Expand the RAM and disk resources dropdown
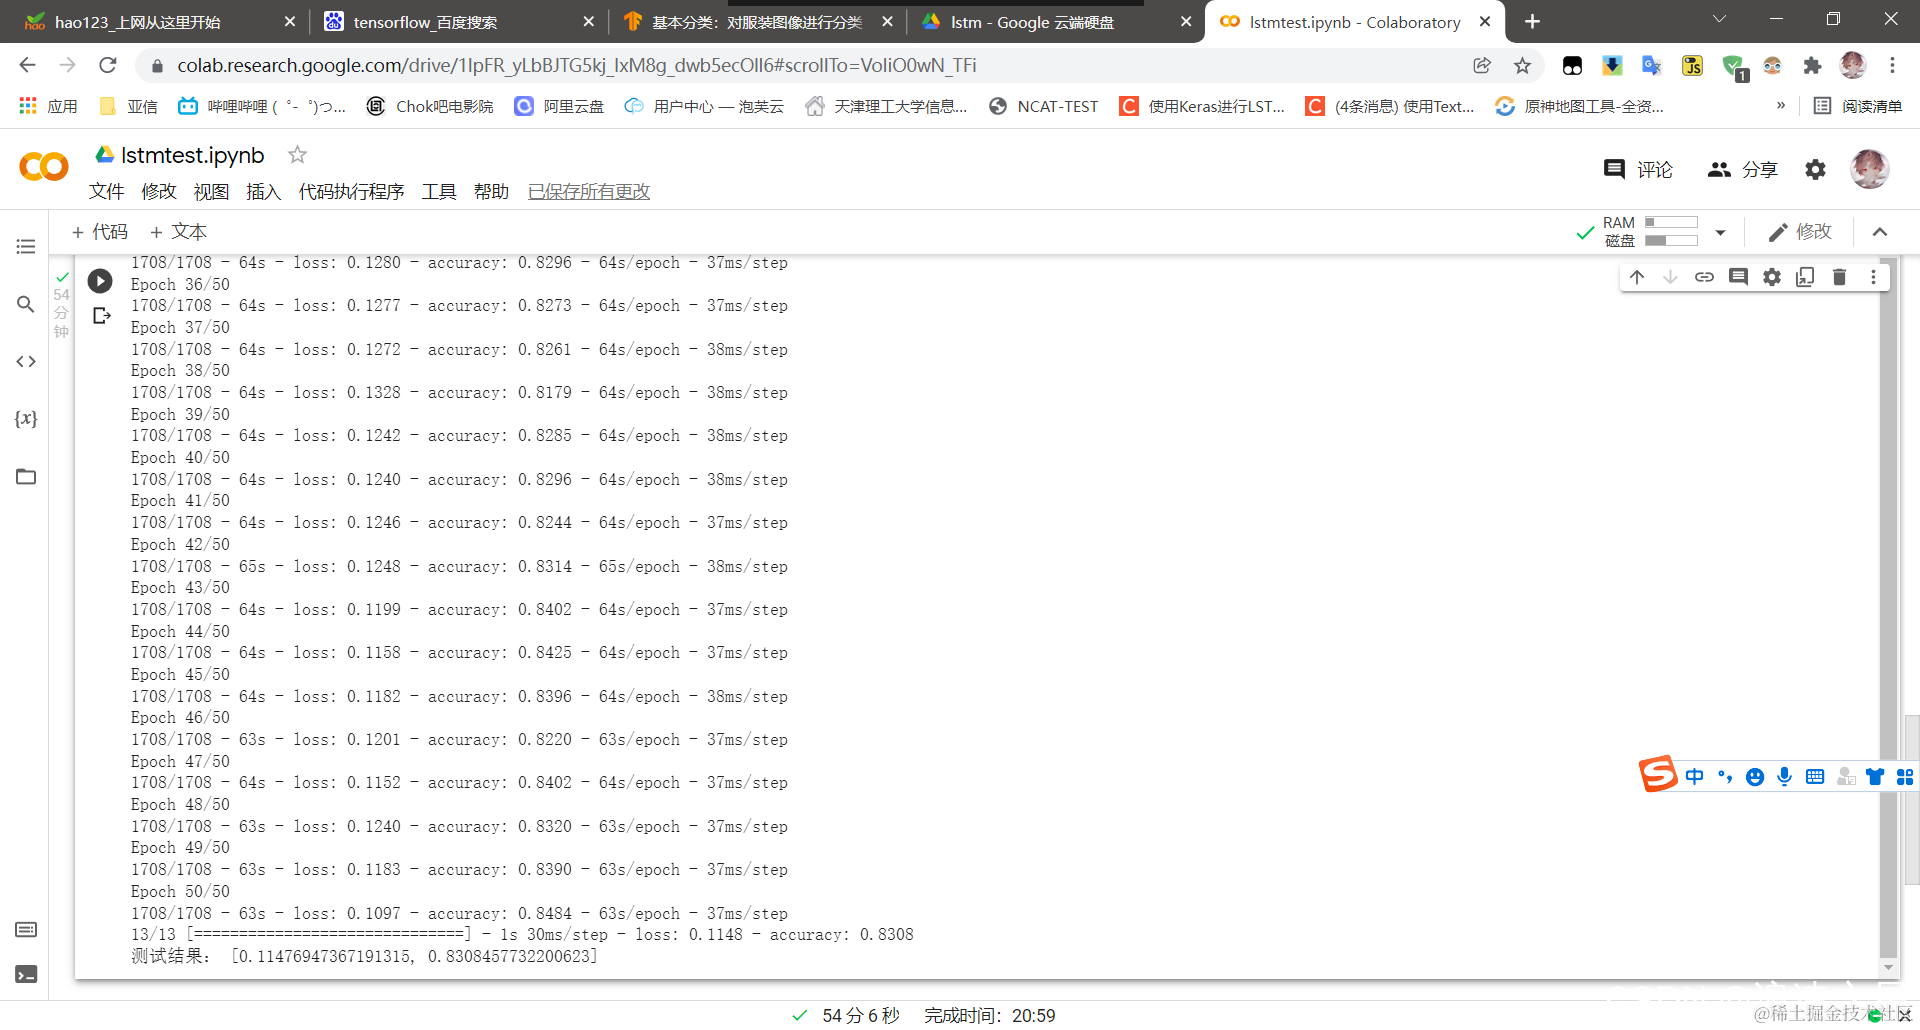This screenshot has height=1030, width=1920. 1720,232
